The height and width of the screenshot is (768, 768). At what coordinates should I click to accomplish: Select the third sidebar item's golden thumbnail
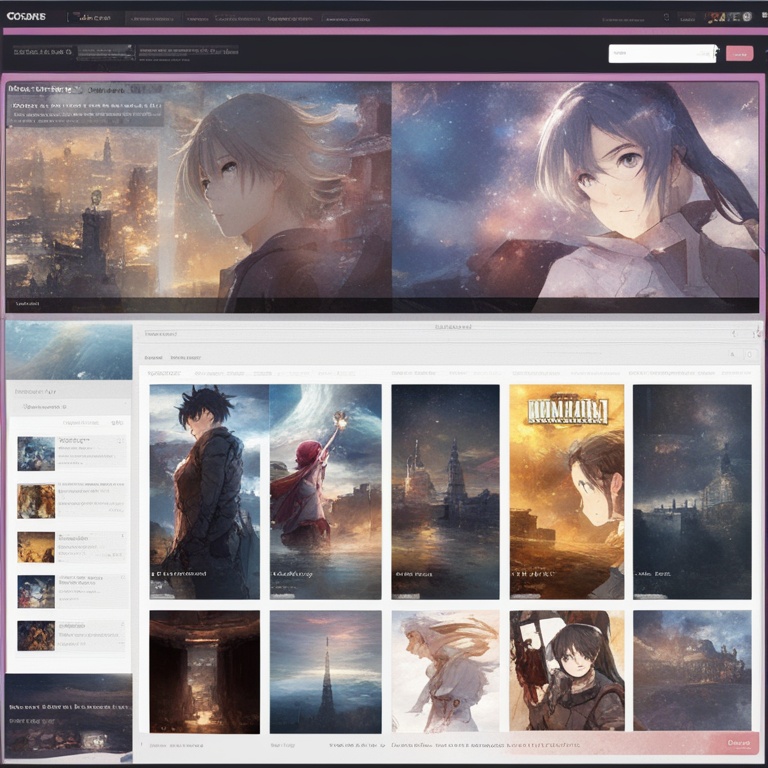click(x=36, y=547)
